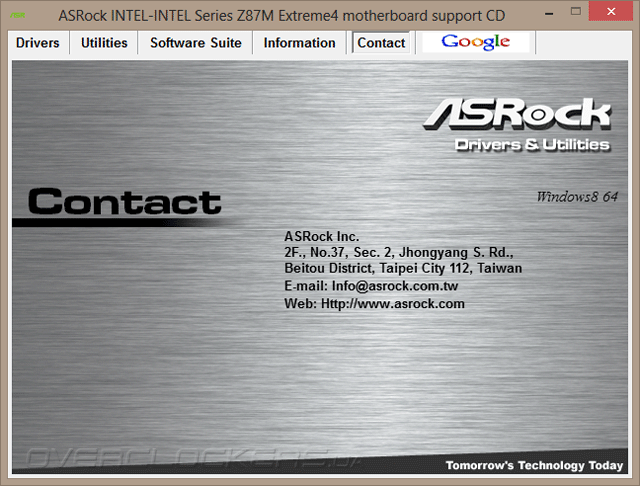Open the Software Suite tab
Viewport: 640px width, 486px height.
(x=196, y=43)
